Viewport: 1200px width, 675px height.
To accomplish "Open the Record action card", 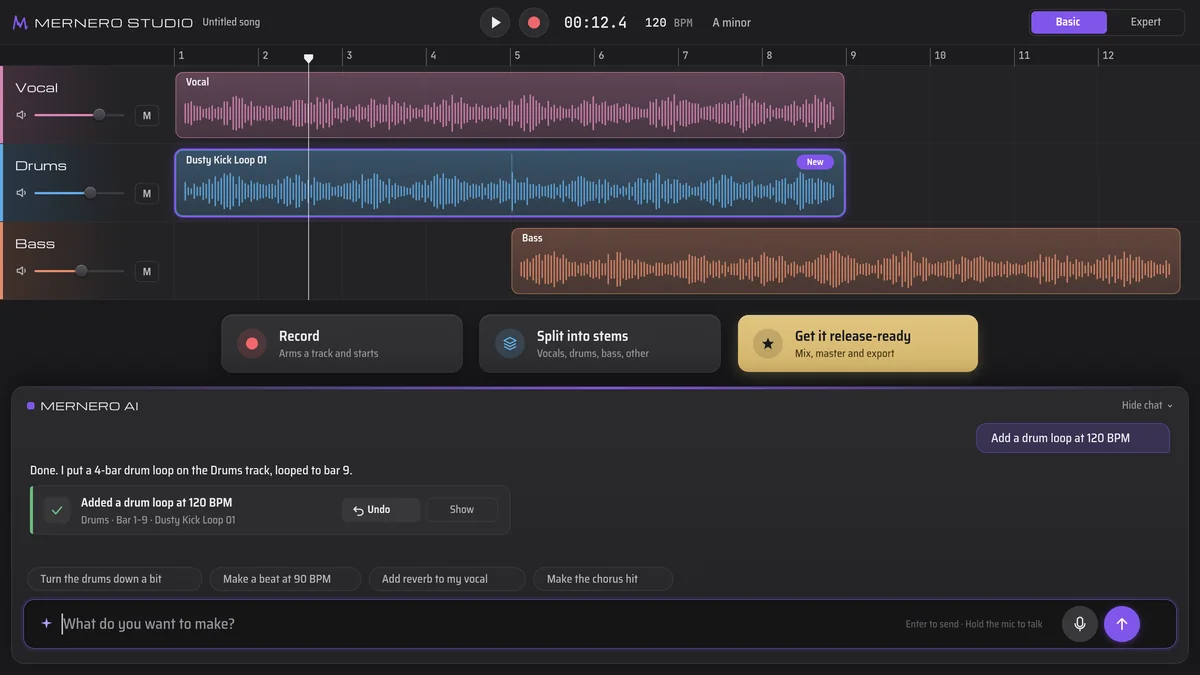I will coord(342,344).
